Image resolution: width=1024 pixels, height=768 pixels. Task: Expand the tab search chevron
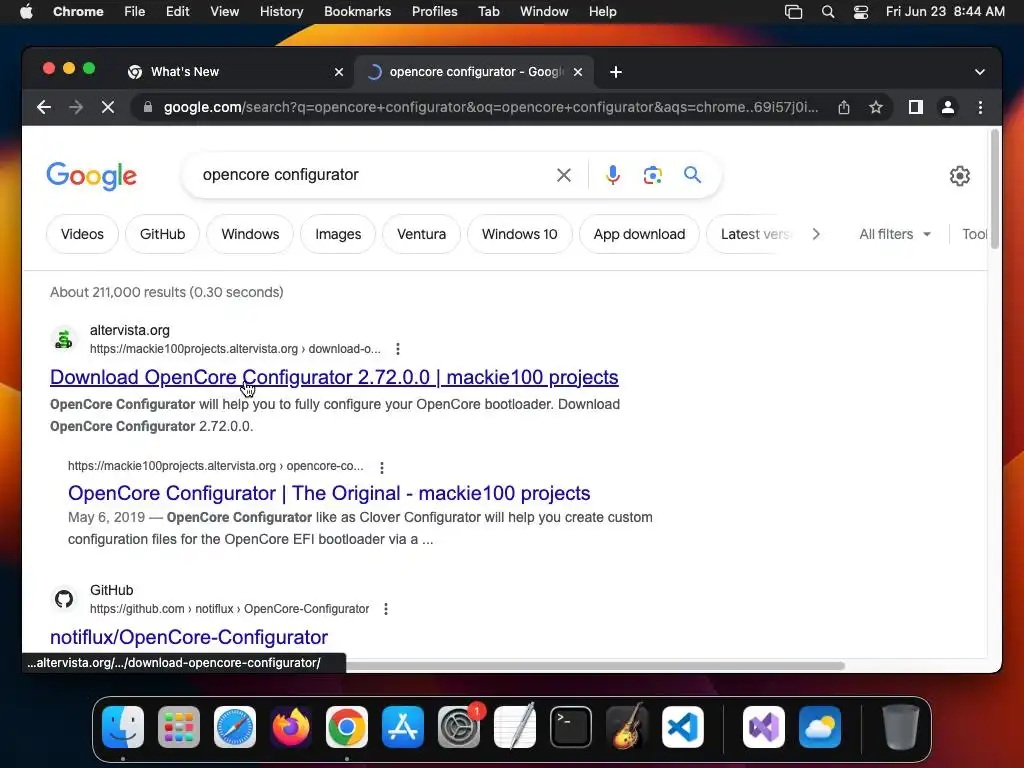tap(980, 72)
